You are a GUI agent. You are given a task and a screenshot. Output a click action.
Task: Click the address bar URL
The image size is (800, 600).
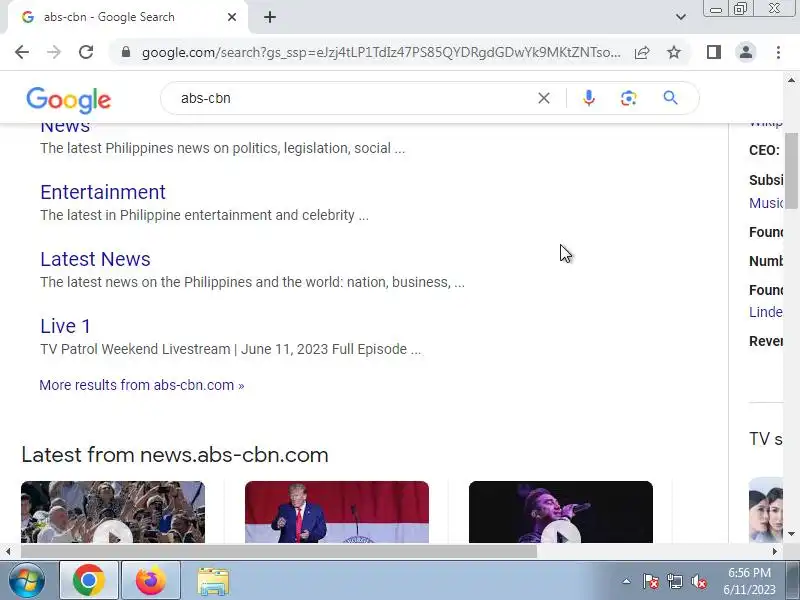[381, 53]
